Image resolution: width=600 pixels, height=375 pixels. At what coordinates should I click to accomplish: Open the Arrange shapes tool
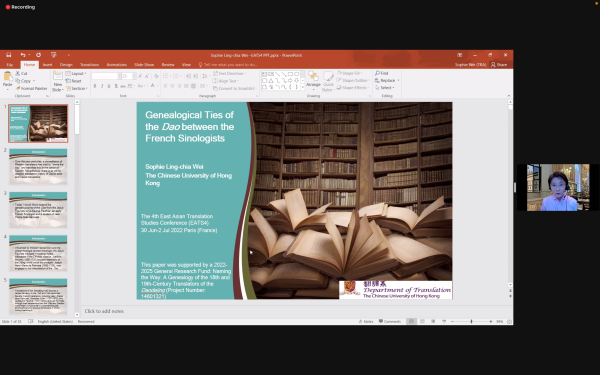[x=313, y=80]
